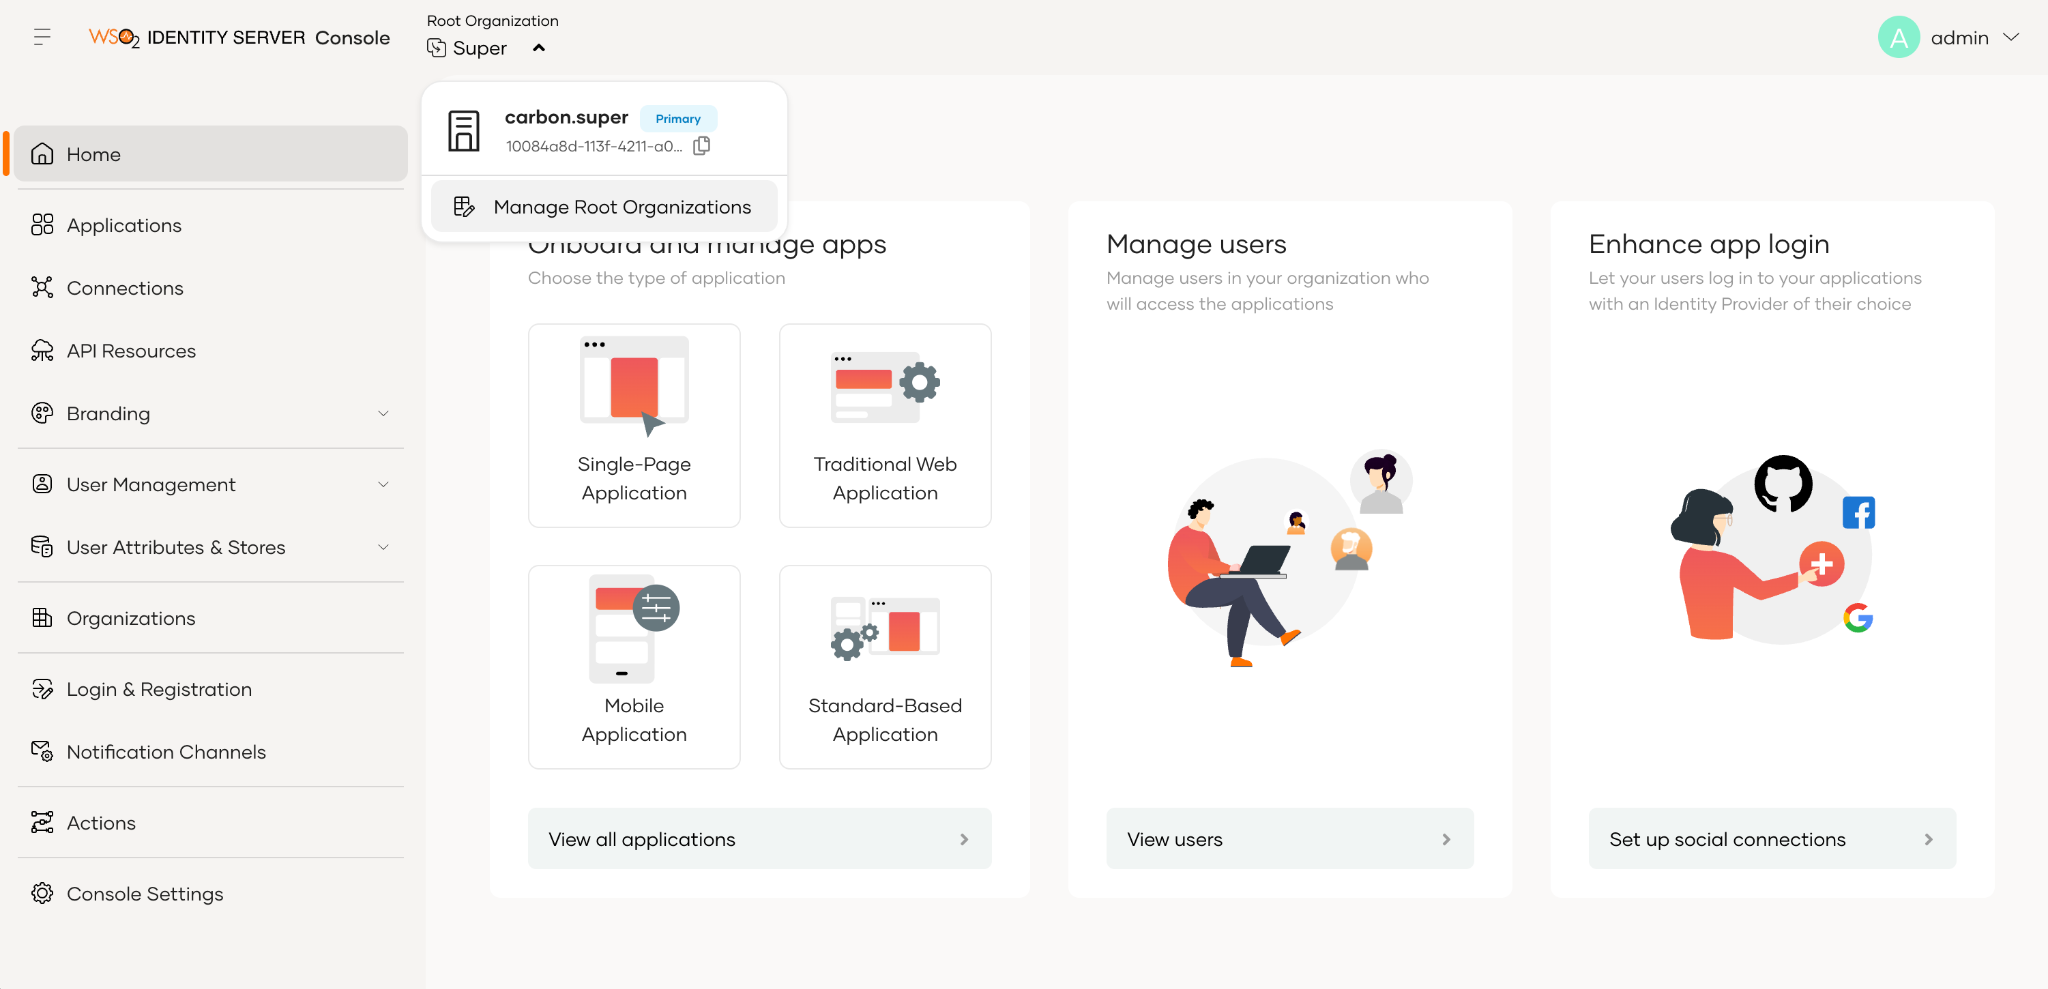Click Set up social connections button
The image size is (2048, 989).
[x=1772, y=839]
